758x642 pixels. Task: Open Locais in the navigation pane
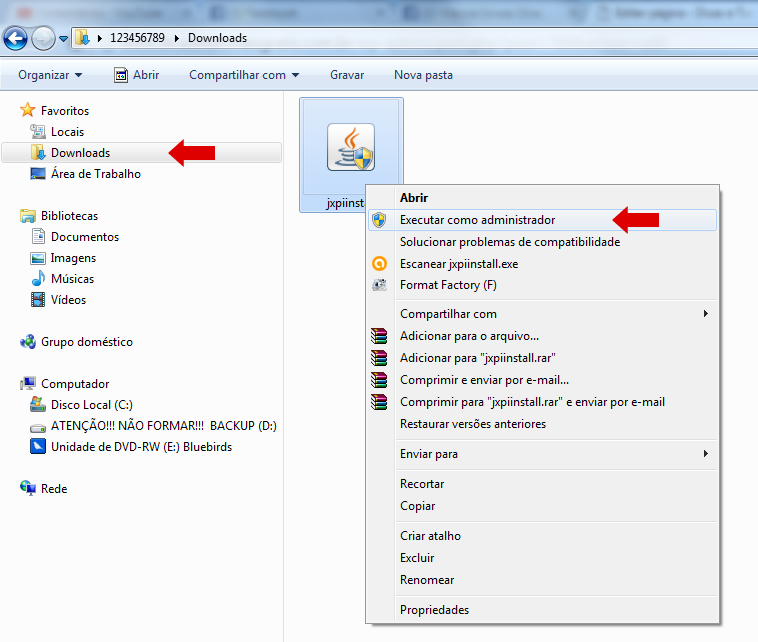67,131
